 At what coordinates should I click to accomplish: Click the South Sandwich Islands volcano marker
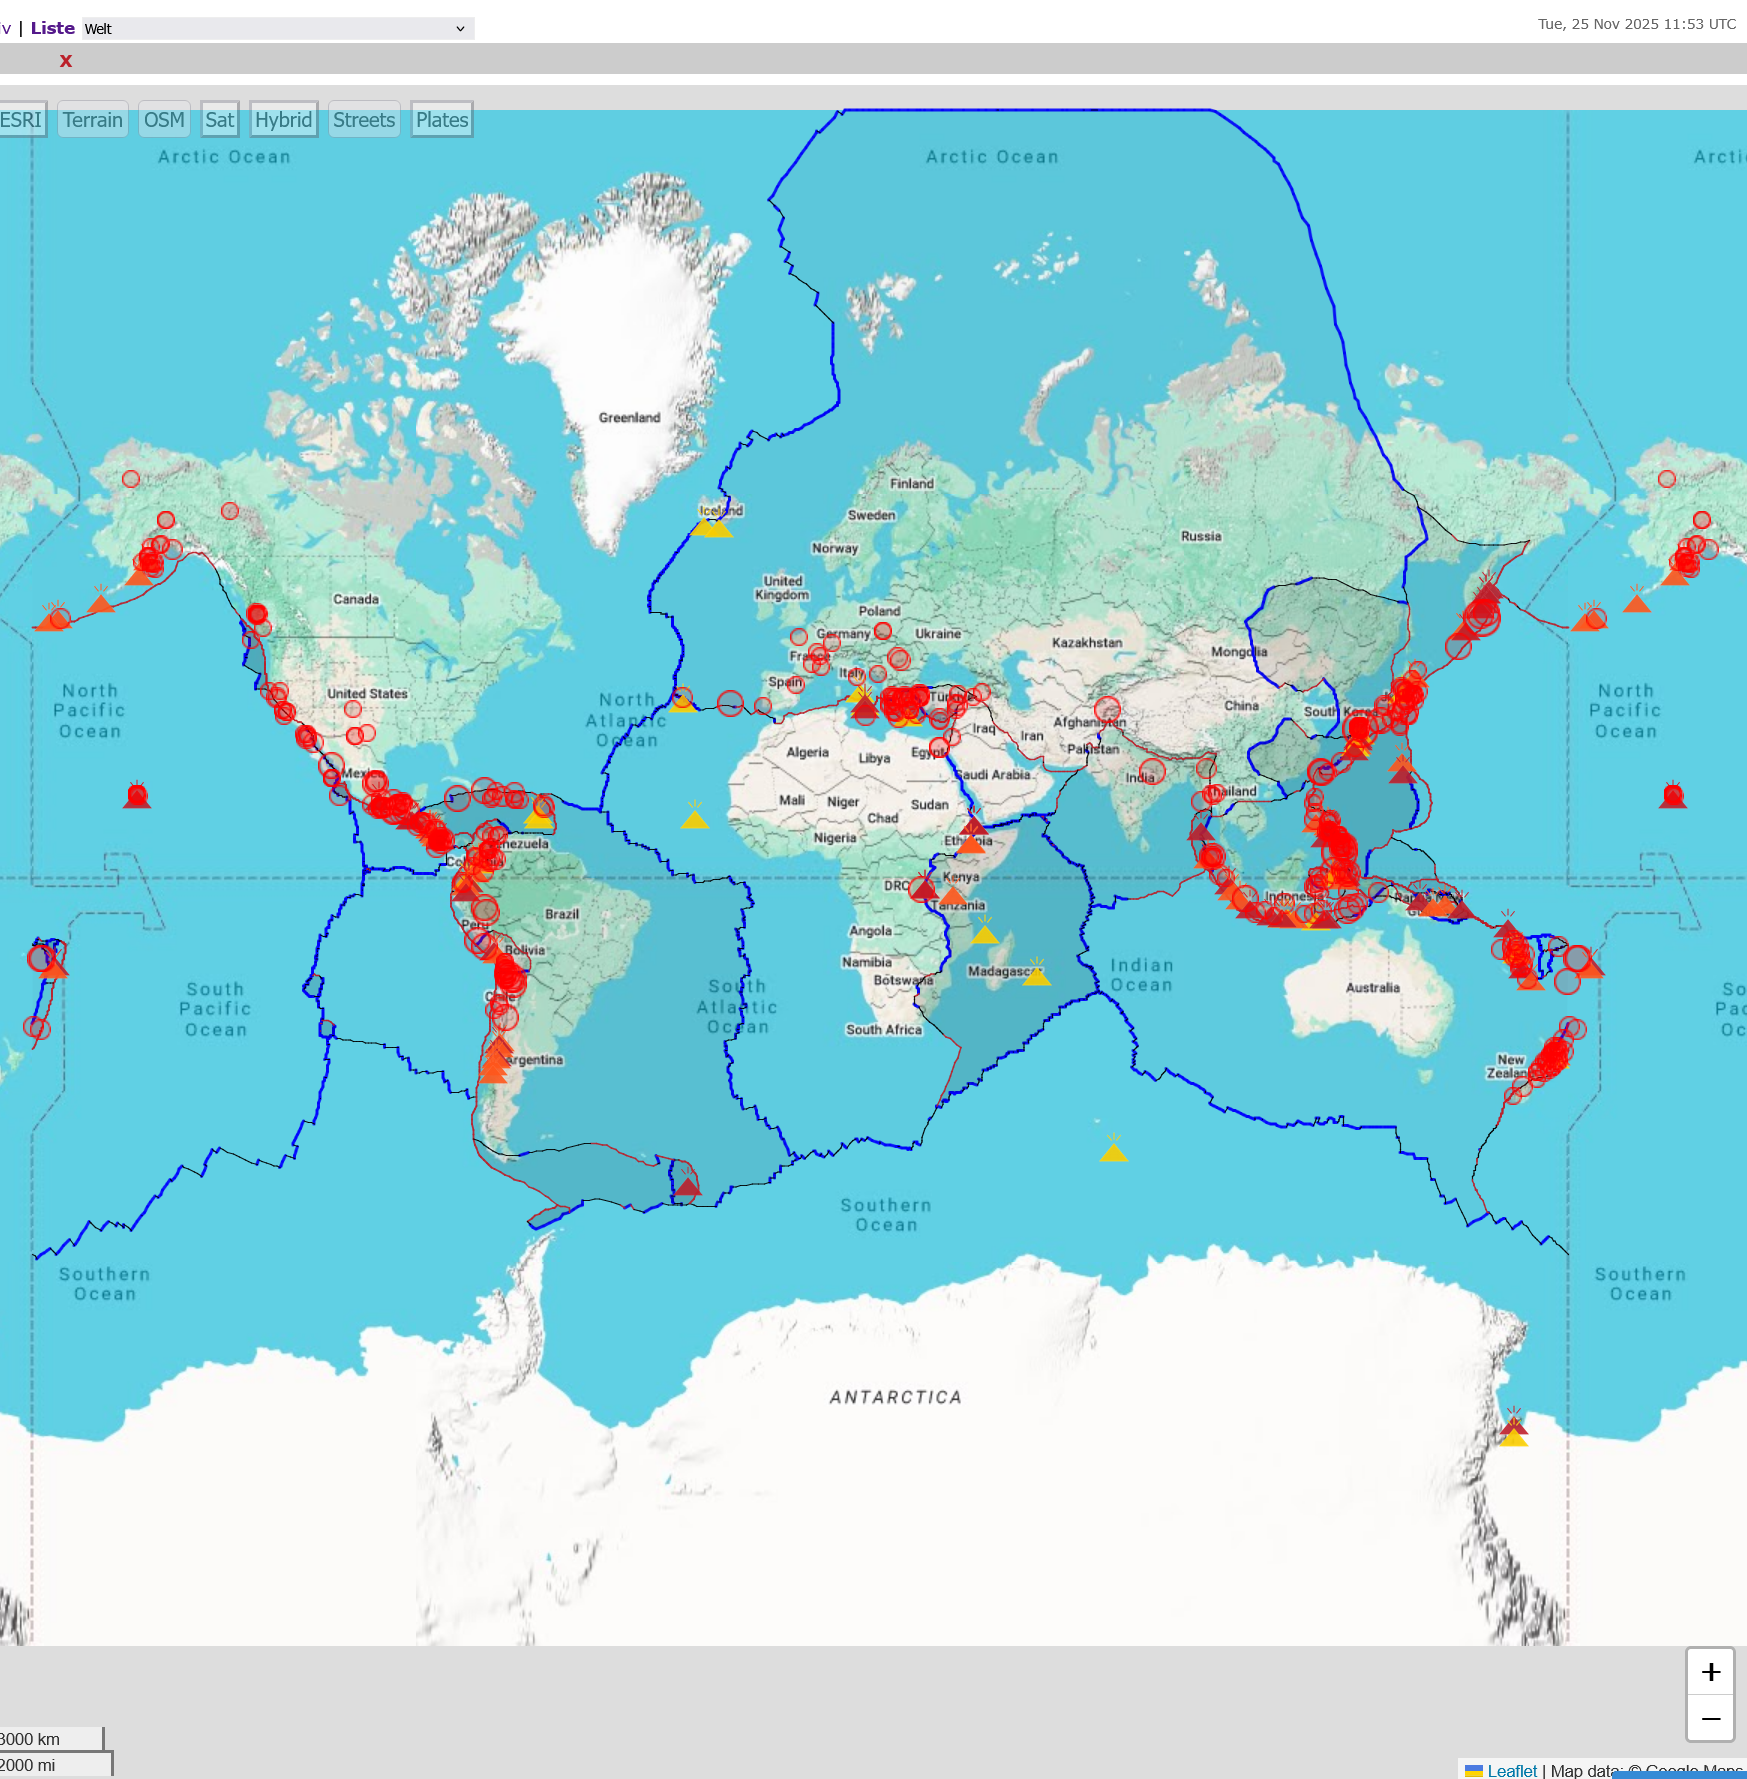click(687, 1186)
